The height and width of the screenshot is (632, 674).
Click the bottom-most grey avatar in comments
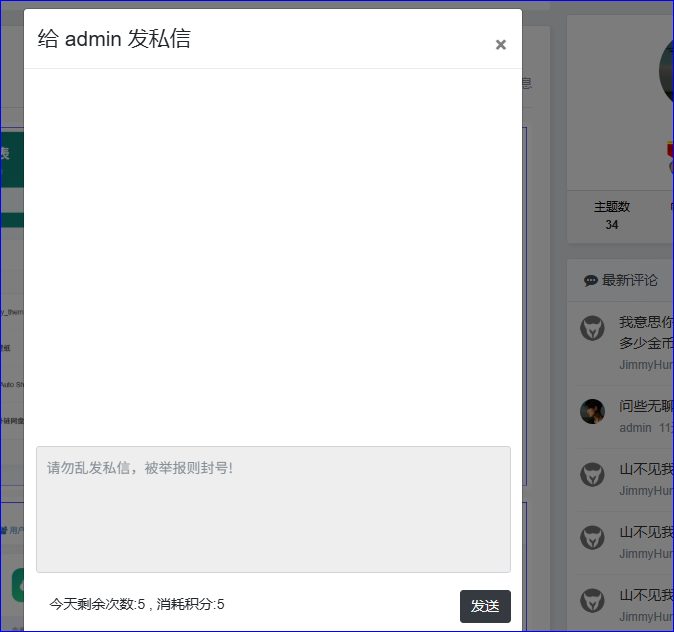click(593, 600)
